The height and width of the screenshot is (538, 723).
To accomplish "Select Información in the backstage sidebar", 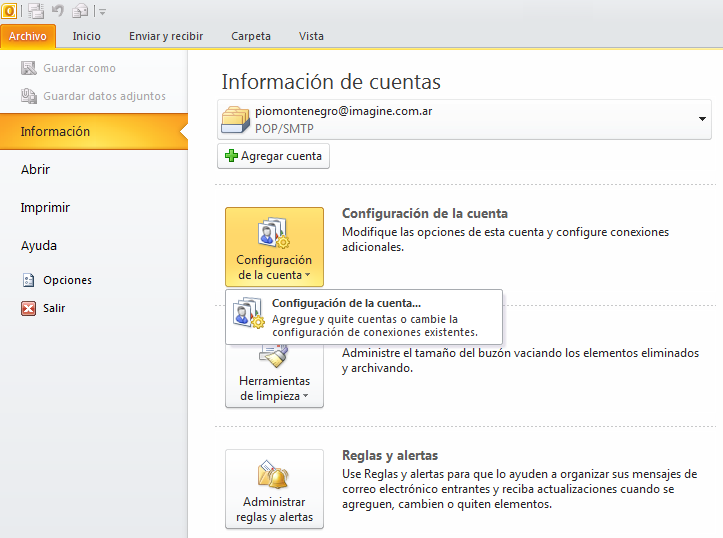I will point(94,131).
